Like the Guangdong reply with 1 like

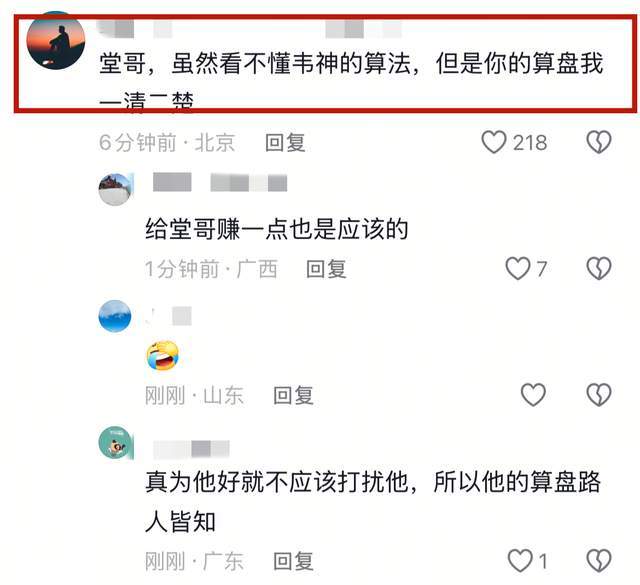coord(520,561)
